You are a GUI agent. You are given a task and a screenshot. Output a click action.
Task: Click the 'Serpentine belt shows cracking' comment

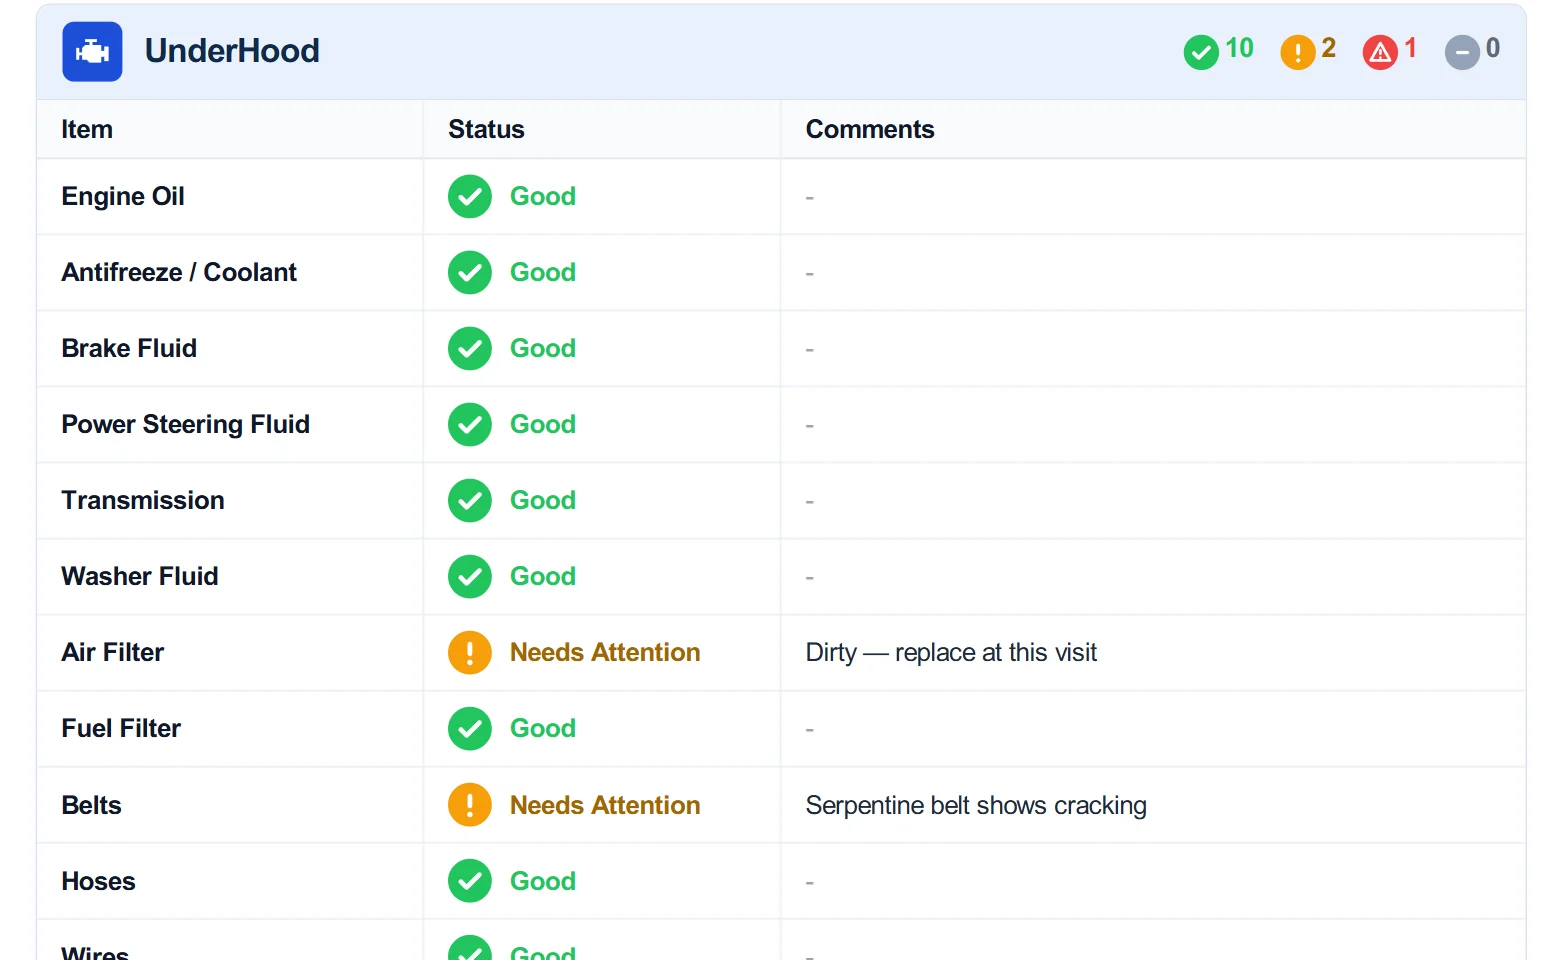click(x=976, y=805)
